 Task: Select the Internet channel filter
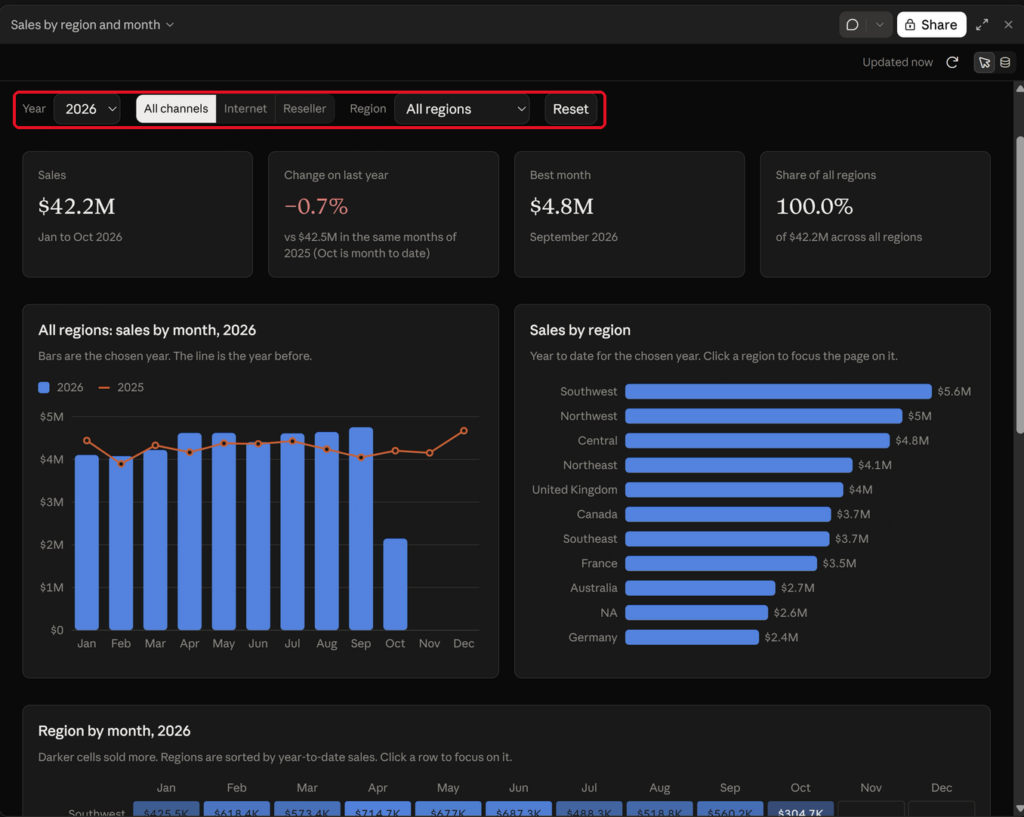(245, 108)
